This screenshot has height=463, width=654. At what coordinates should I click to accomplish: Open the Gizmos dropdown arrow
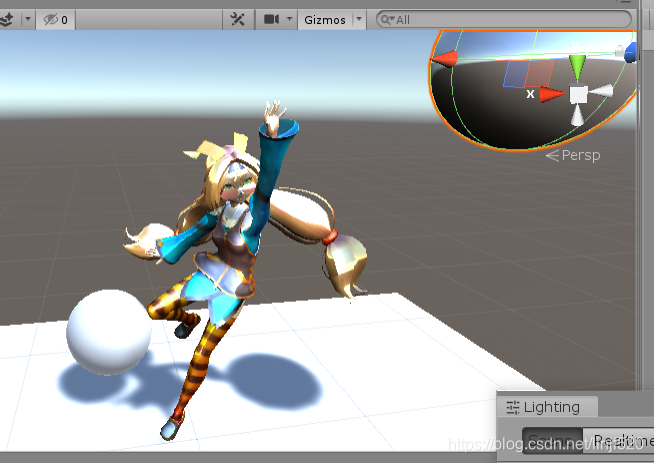[359, 19]
